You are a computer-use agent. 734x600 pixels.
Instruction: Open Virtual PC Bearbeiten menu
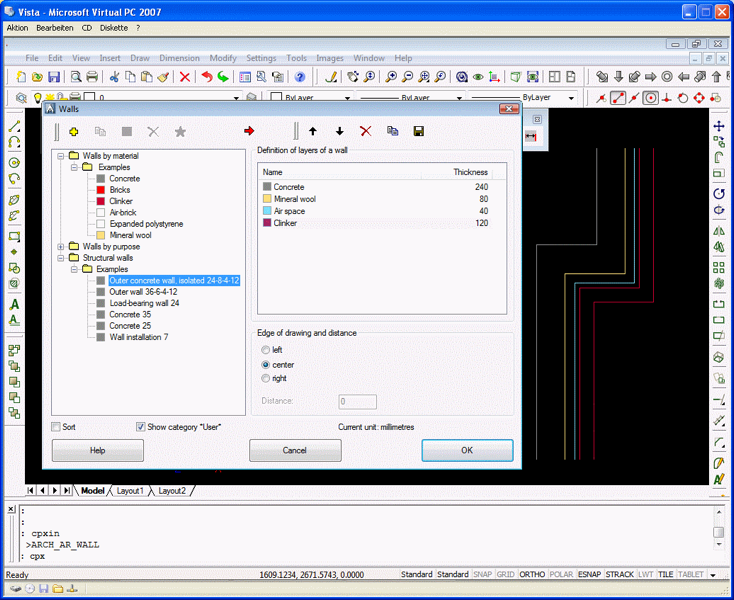click(55, 28)
